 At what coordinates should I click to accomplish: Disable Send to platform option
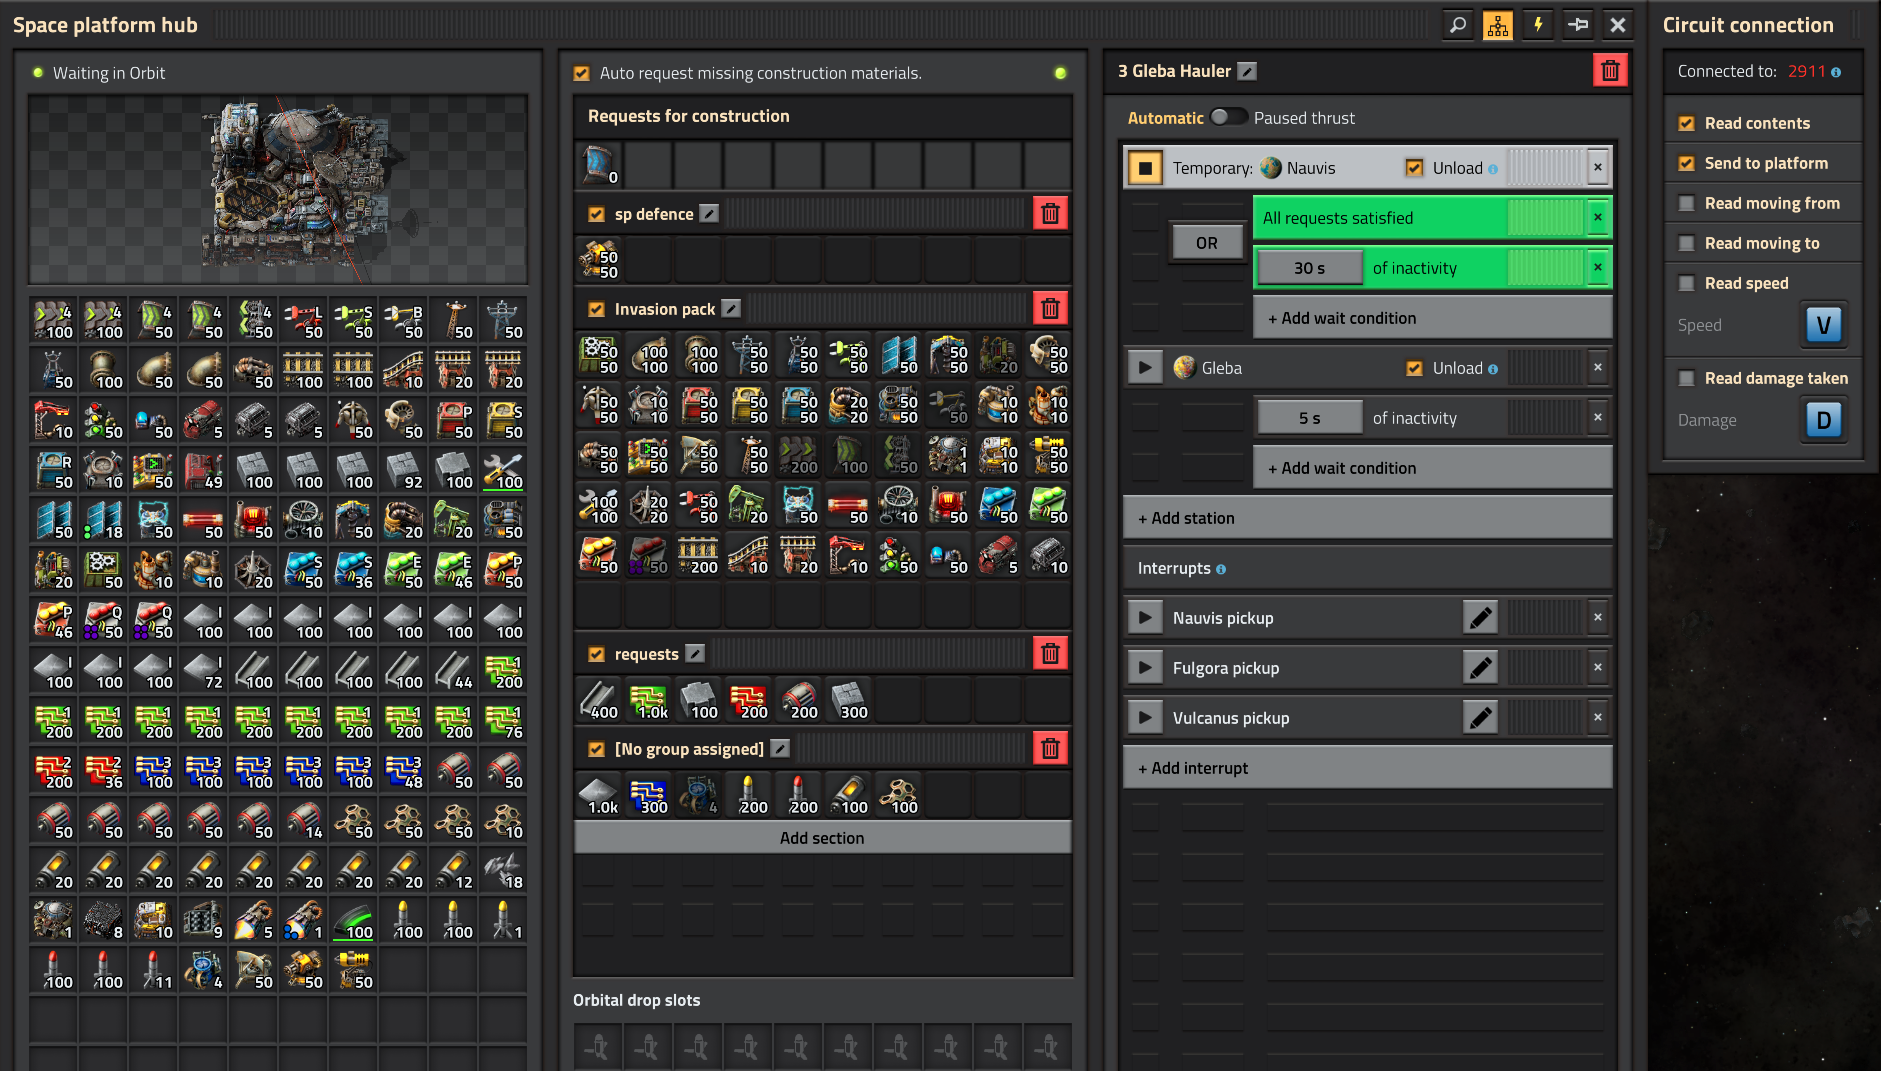pyautogui.click(x=1686, y=163)
